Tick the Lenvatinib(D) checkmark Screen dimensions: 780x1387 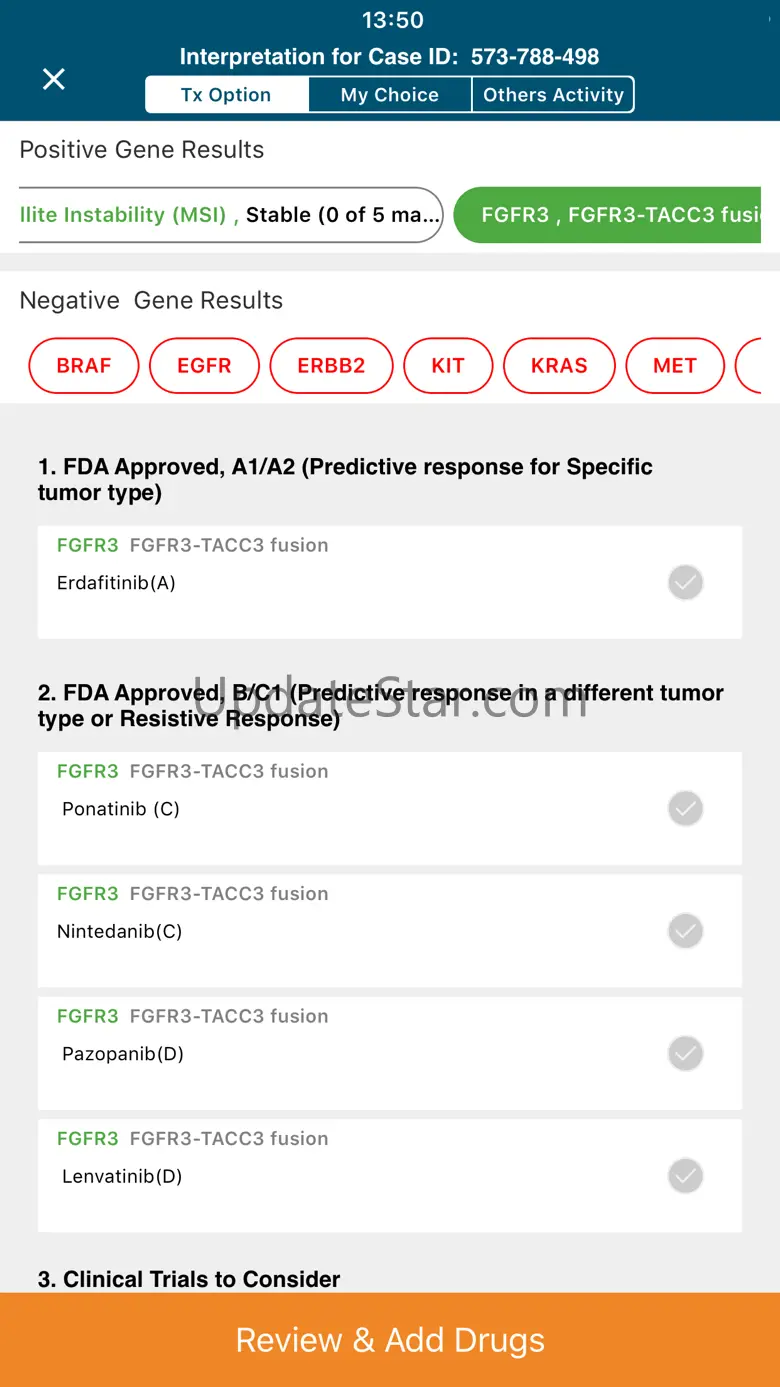pyautogui.click(x=685, y=1176)
